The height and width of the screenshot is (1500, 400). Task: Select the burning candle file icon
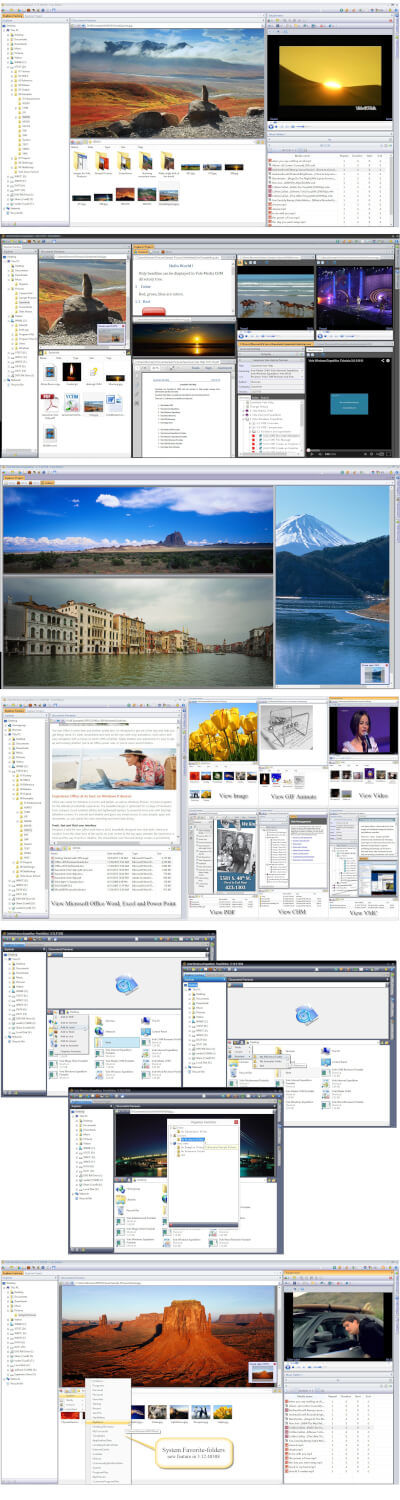pos(69,373)
